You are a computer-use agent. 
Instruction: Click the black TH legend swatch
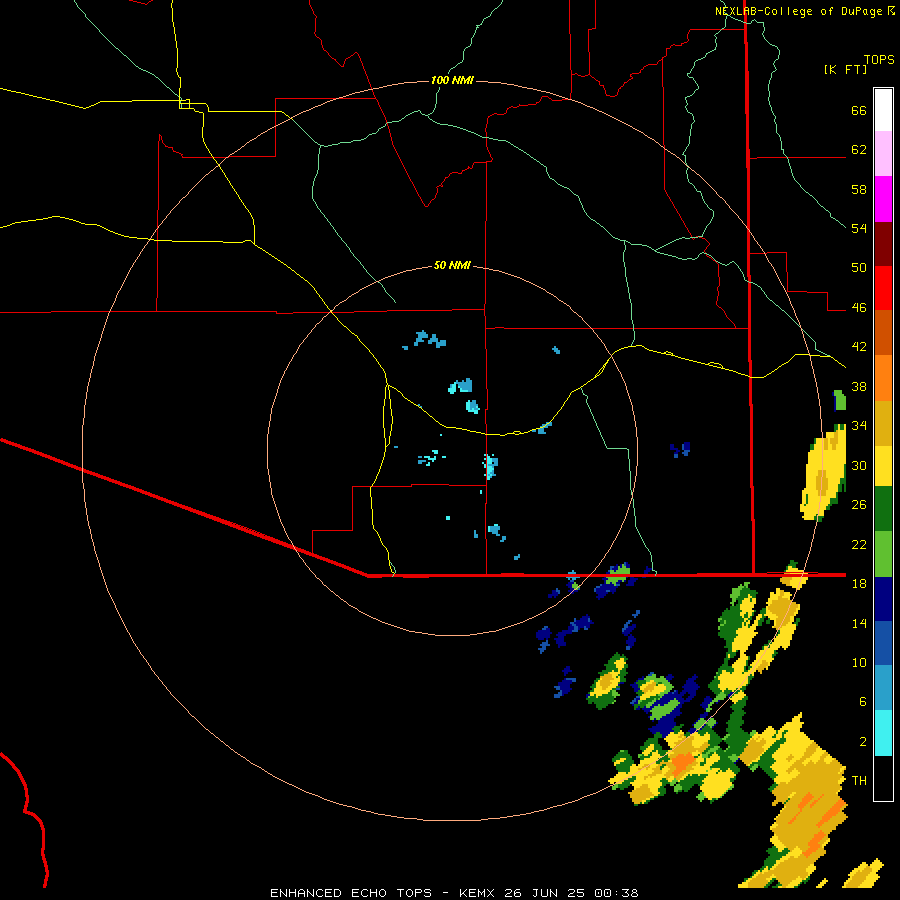[x=883, y=778]
